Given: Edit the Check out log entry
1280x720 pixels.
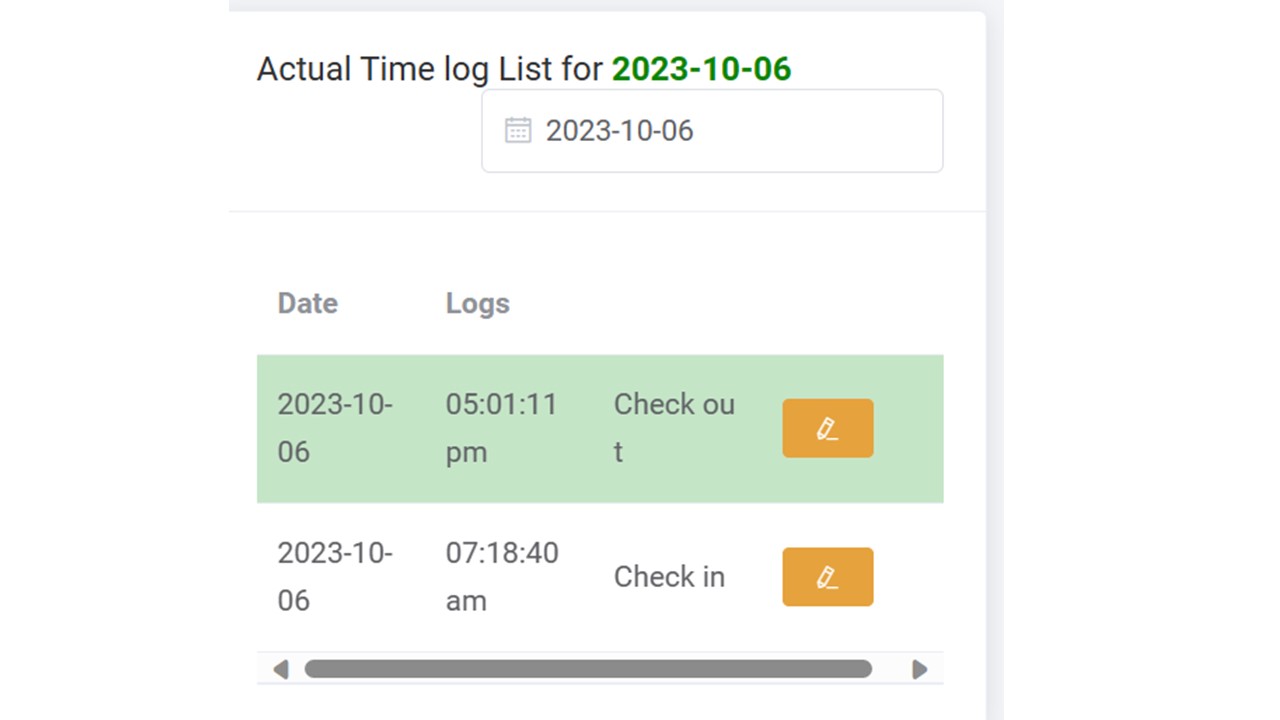Looking at the screenshot, I should [x=827, y=428].
